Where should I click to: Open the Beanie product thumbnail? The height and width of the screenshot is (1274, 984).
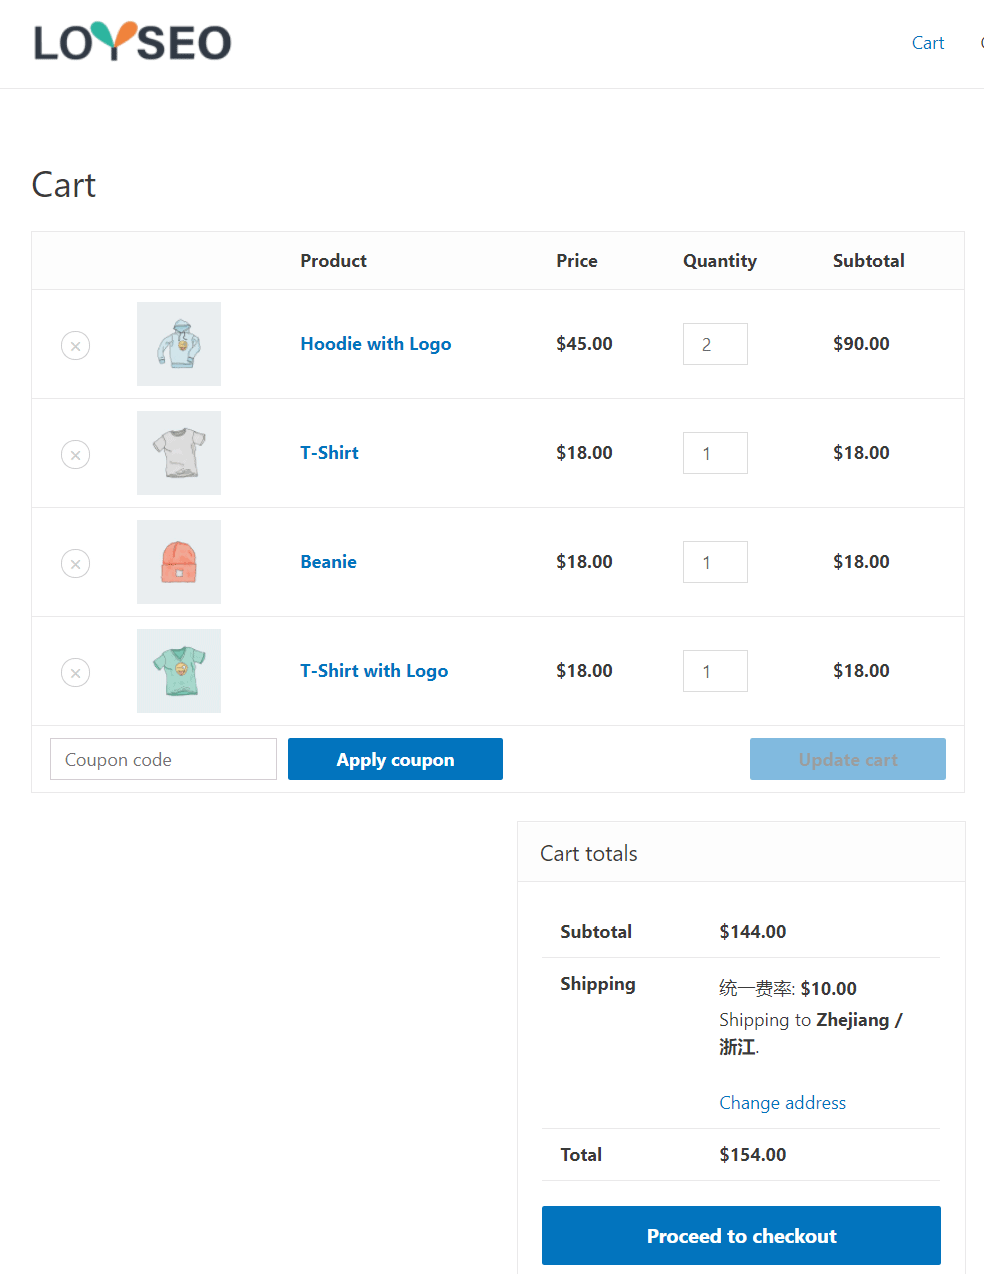[x=179, y=562]
